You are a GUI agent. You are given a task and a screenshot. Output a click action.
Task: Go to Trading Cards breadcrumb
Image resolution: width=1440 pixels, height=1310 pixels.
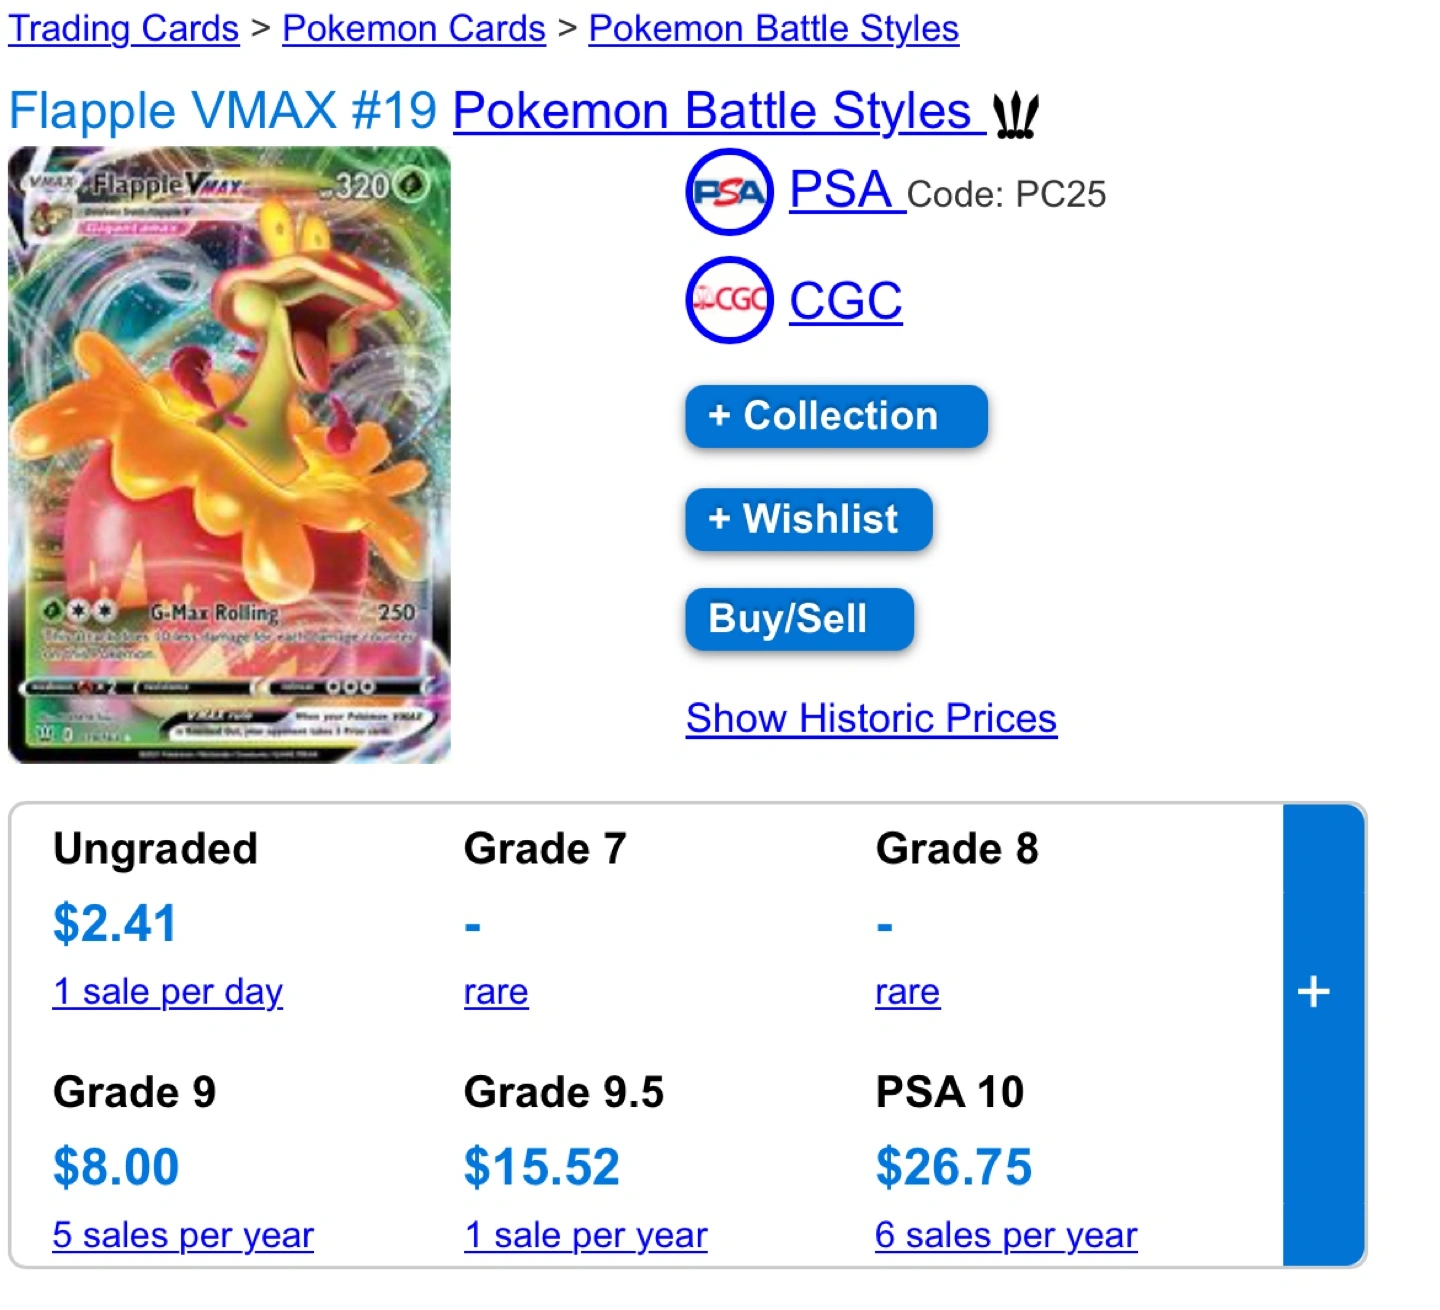coord(124,28)
